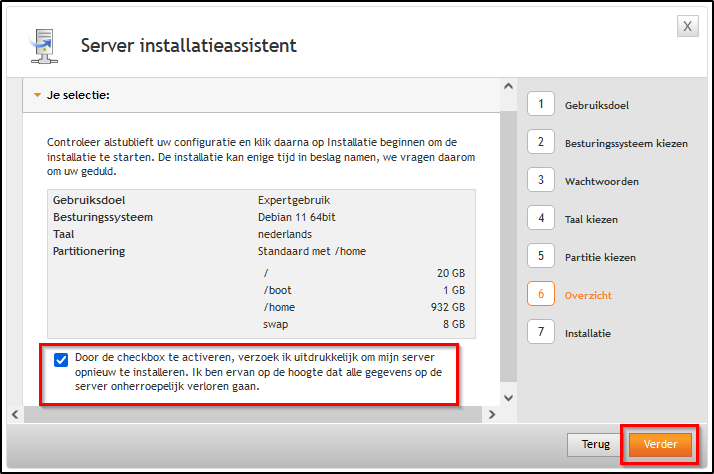This screenshot has height=474, width=714.
Task: Jump to step 5 Partitie kiezen
Action: 541,256
